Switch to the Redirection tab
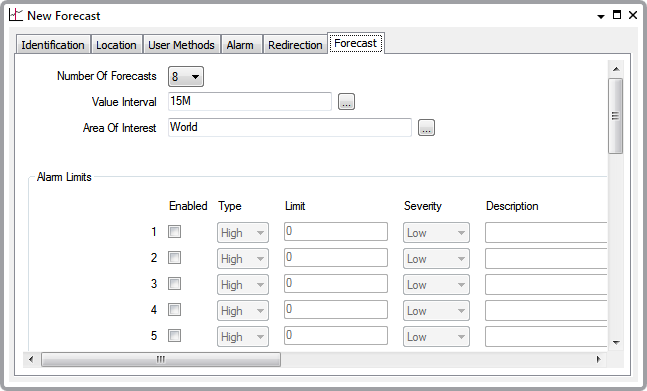The image size is (647, 391). click(295, 45)
